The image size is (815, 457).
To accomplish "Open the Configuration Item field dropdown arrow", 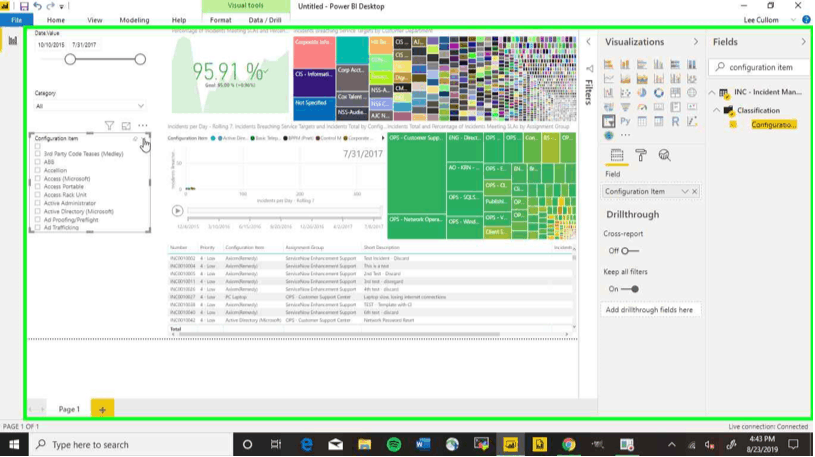I will (685, 191).
